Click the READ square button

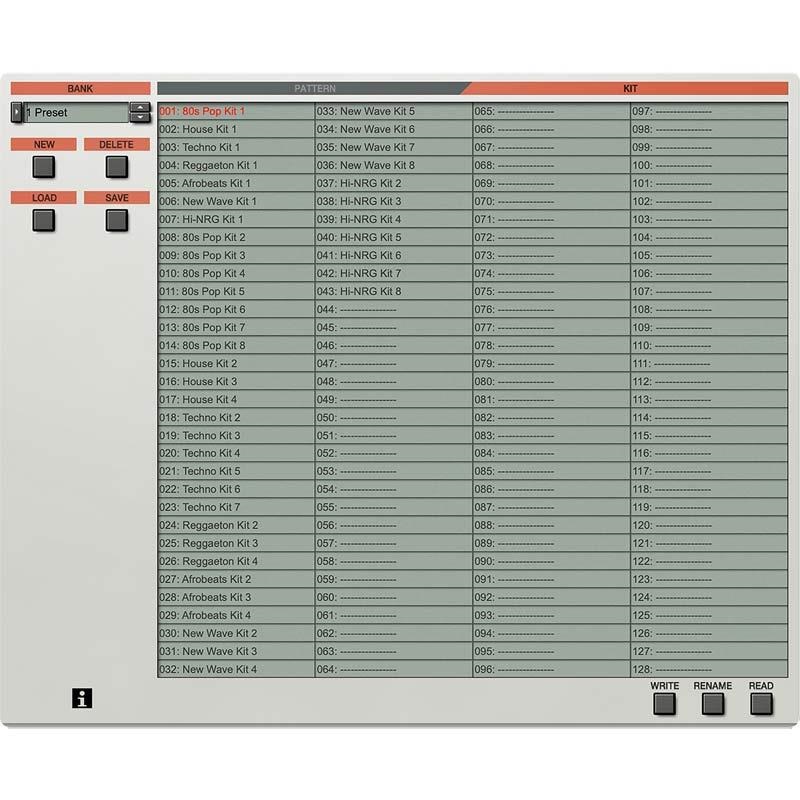(761, 704)
